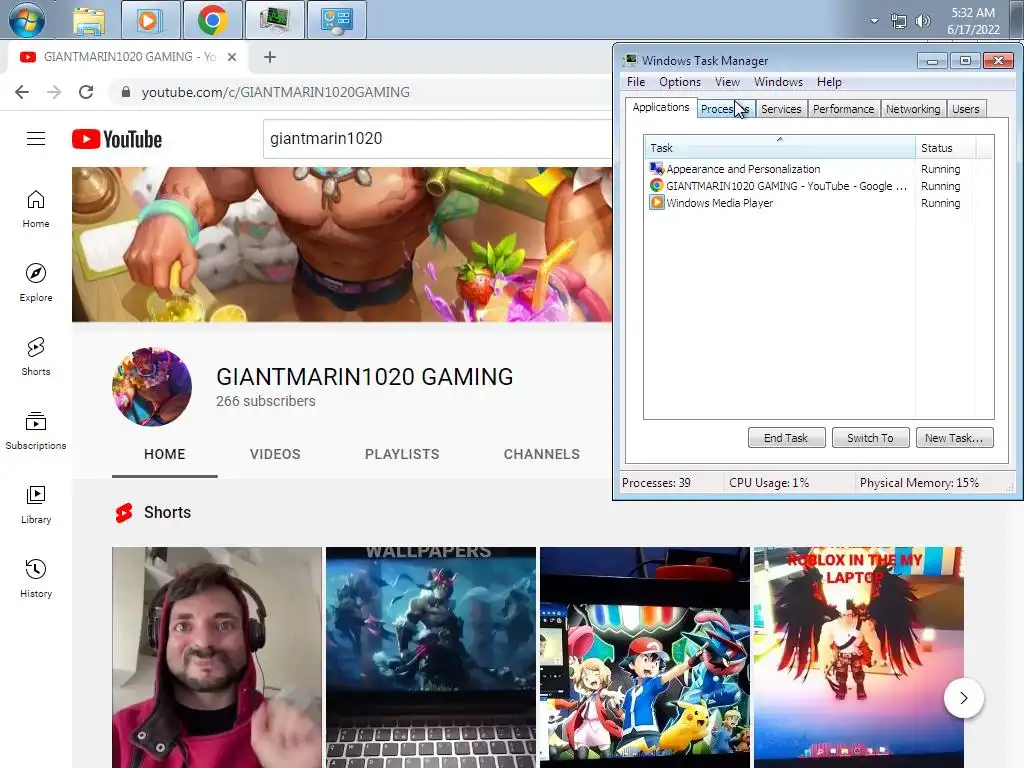The image size is (1024, 768).
Task: Open Task Manager Help menu
Action: click(829, 82)
